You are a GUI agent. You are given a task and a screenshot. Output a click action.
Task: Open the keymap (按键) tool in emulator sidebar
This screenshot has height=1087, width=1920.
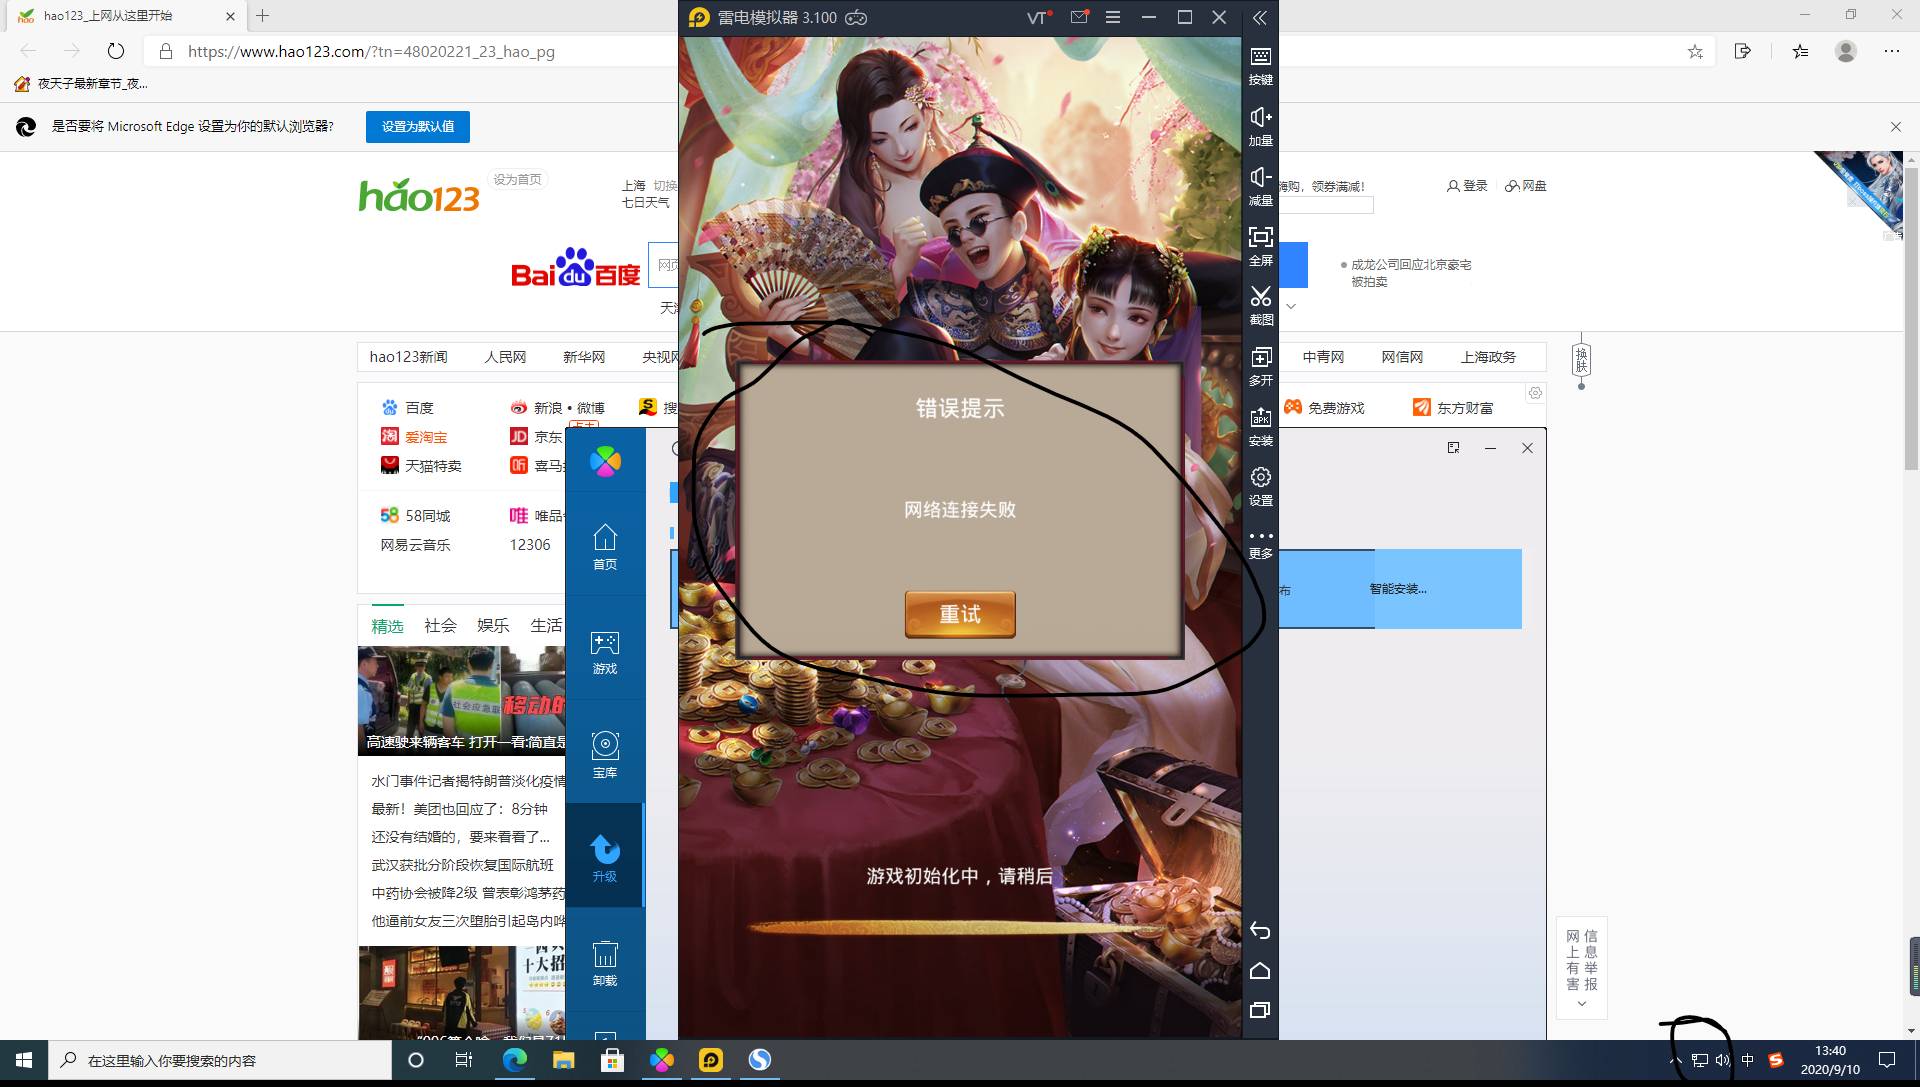pyautogui.click(x=1260, y=64)
